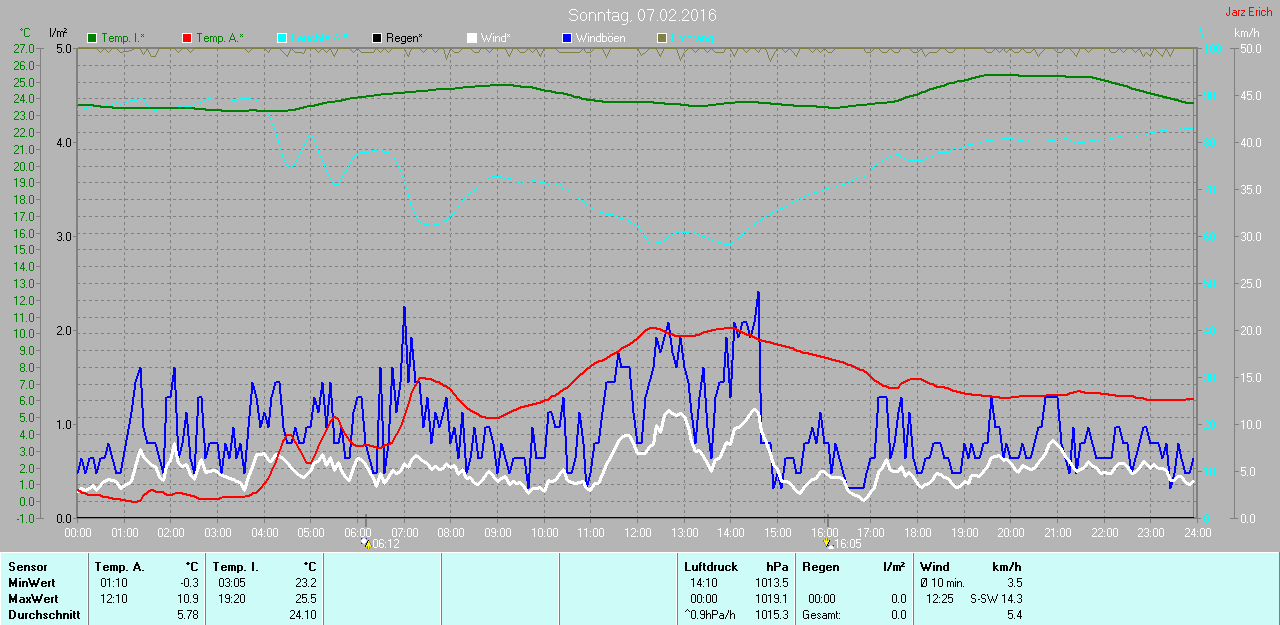Select the Wind column header in table
1280x625 pixels.
935,567
